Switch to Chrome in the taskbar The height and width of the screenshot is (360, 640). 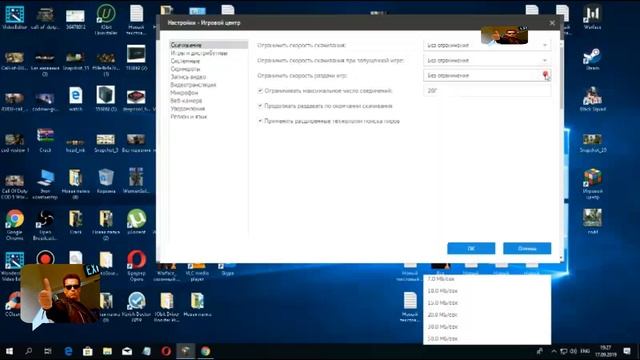point(205,351)
